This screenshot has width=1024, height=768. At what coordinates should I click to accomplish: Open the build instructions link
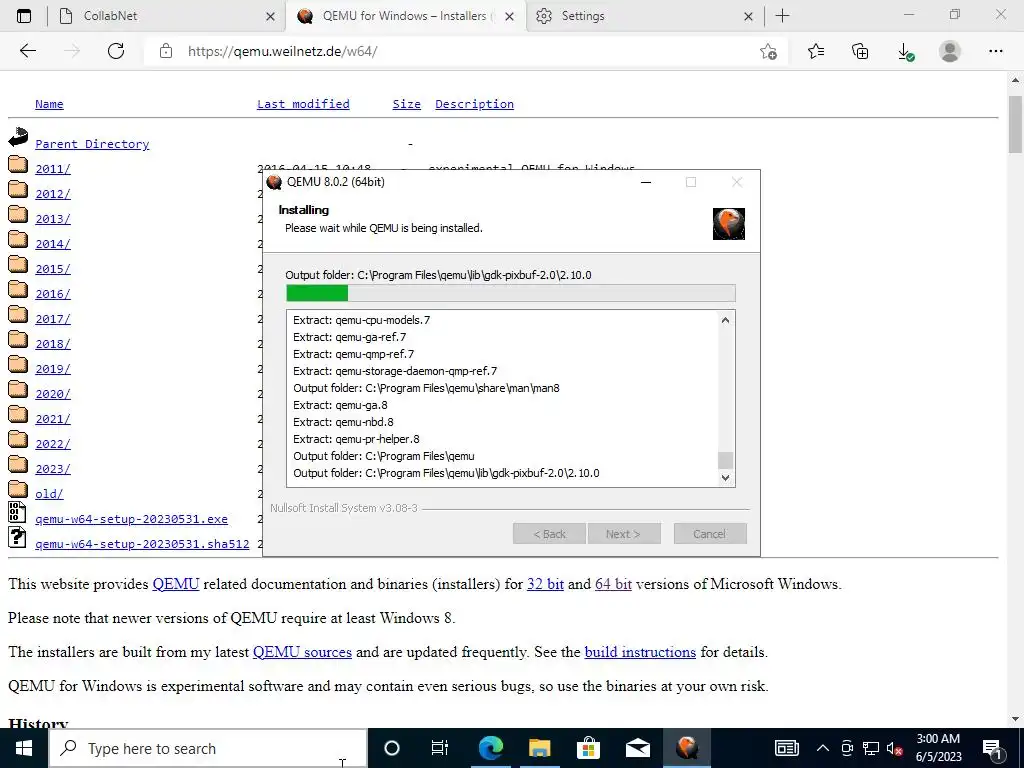pos(640,652)
